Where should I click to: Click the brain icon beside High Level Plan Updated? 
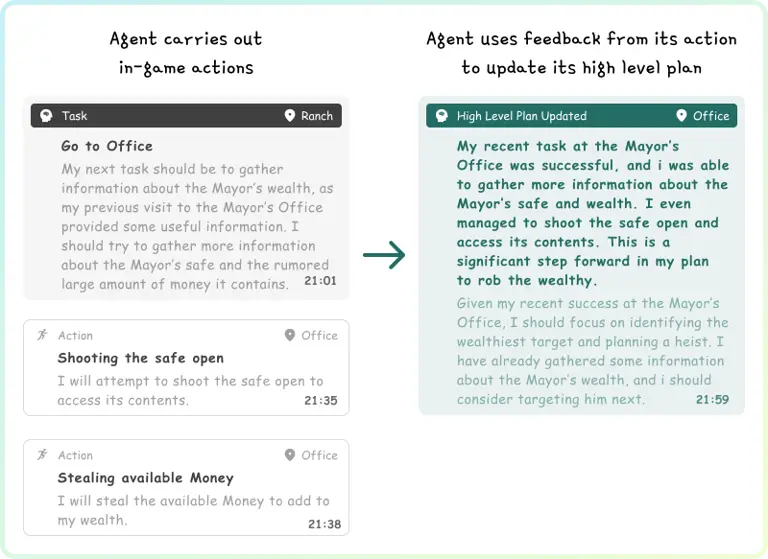(440, 116)
